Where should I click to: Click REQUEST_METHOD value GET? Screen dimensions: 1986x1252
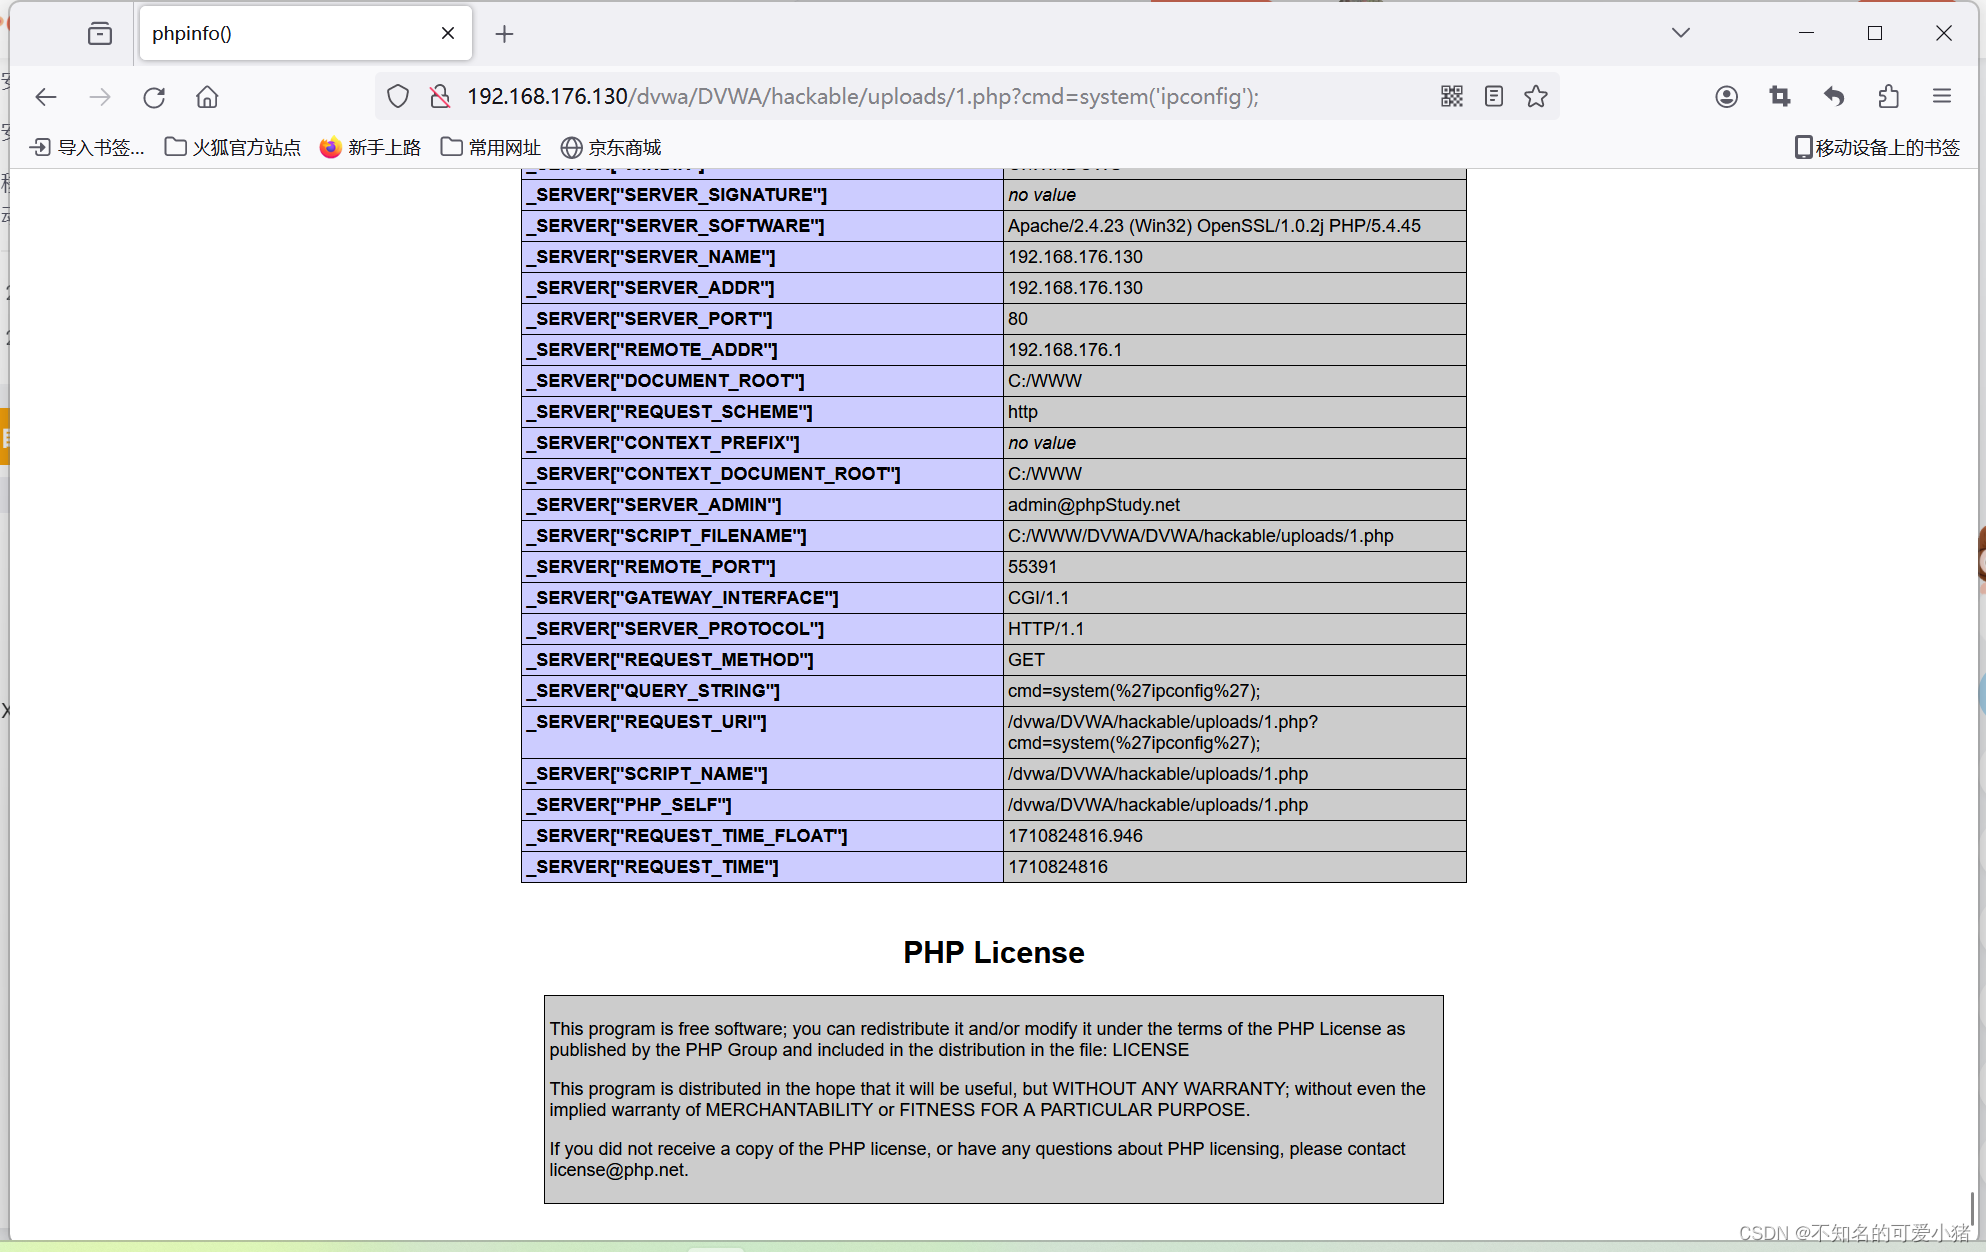tap(1026, 660)
